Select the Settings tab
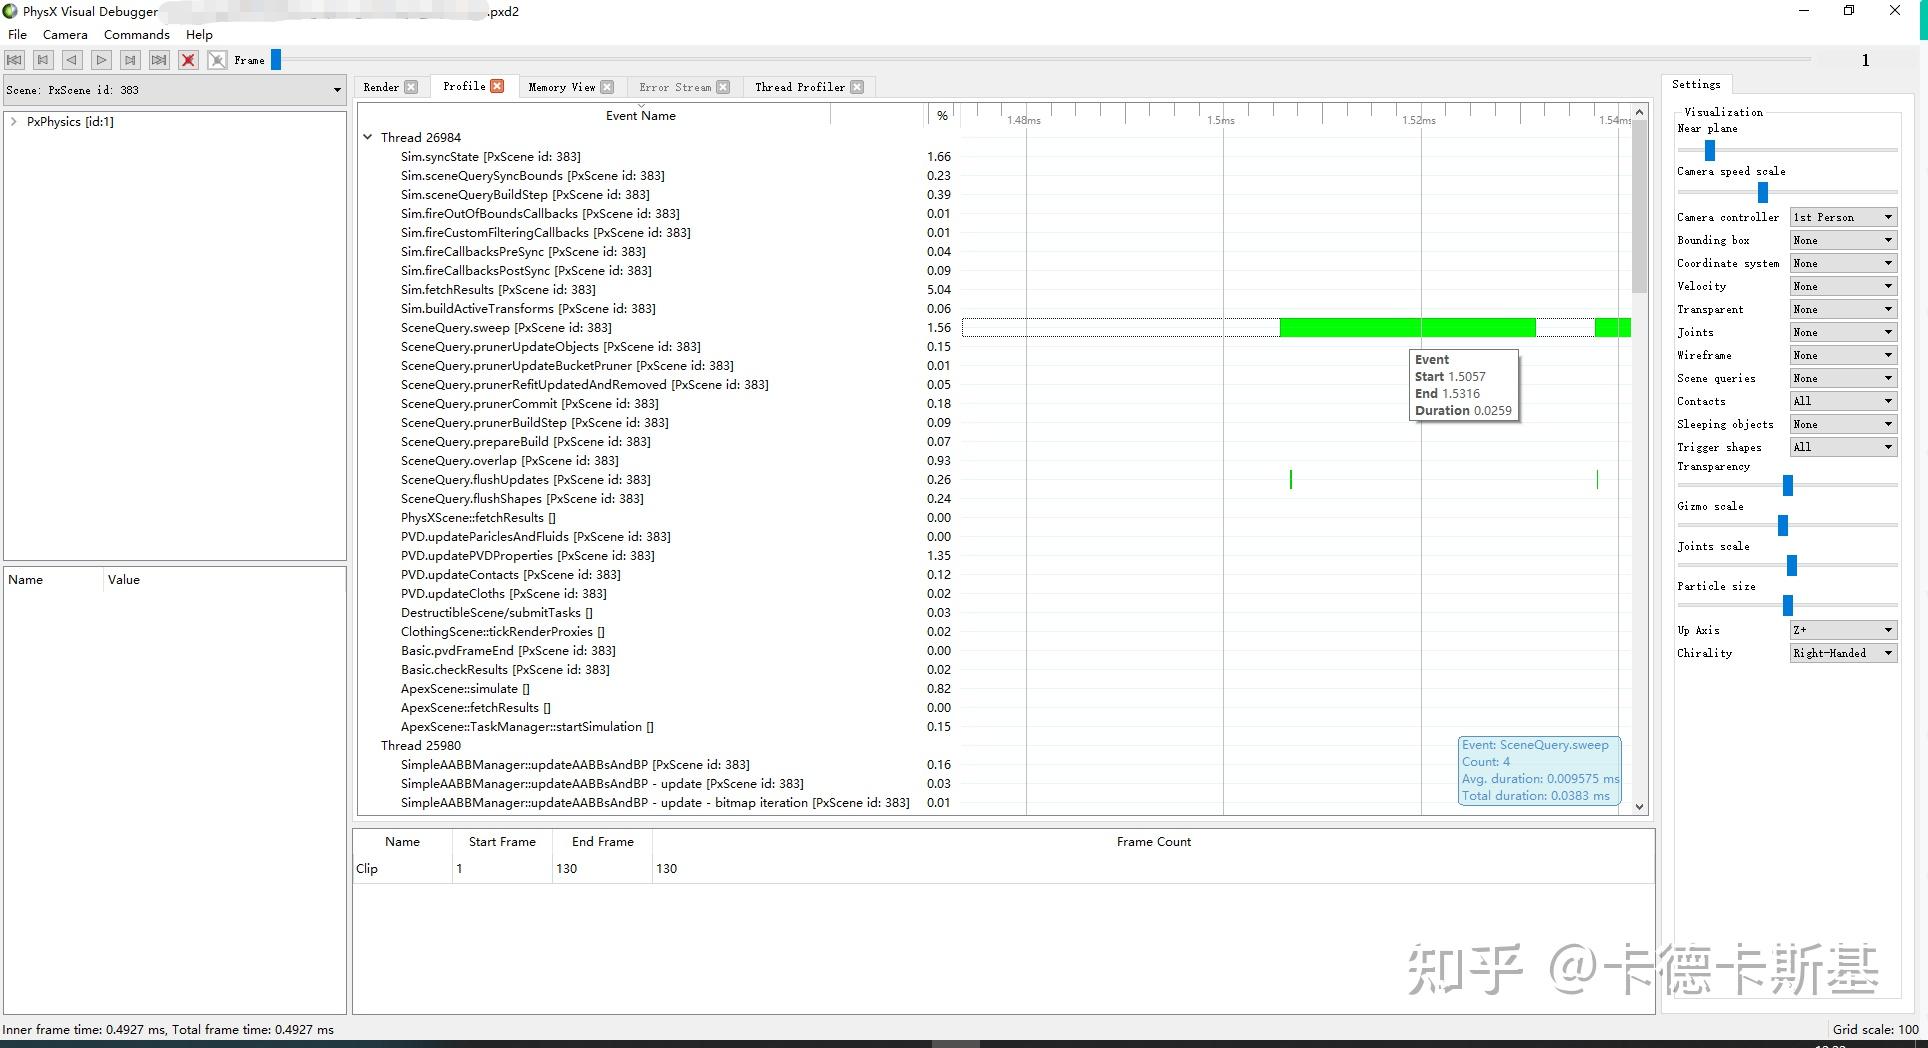Screen dimensions: 1928x1048 pos(1696,84)
